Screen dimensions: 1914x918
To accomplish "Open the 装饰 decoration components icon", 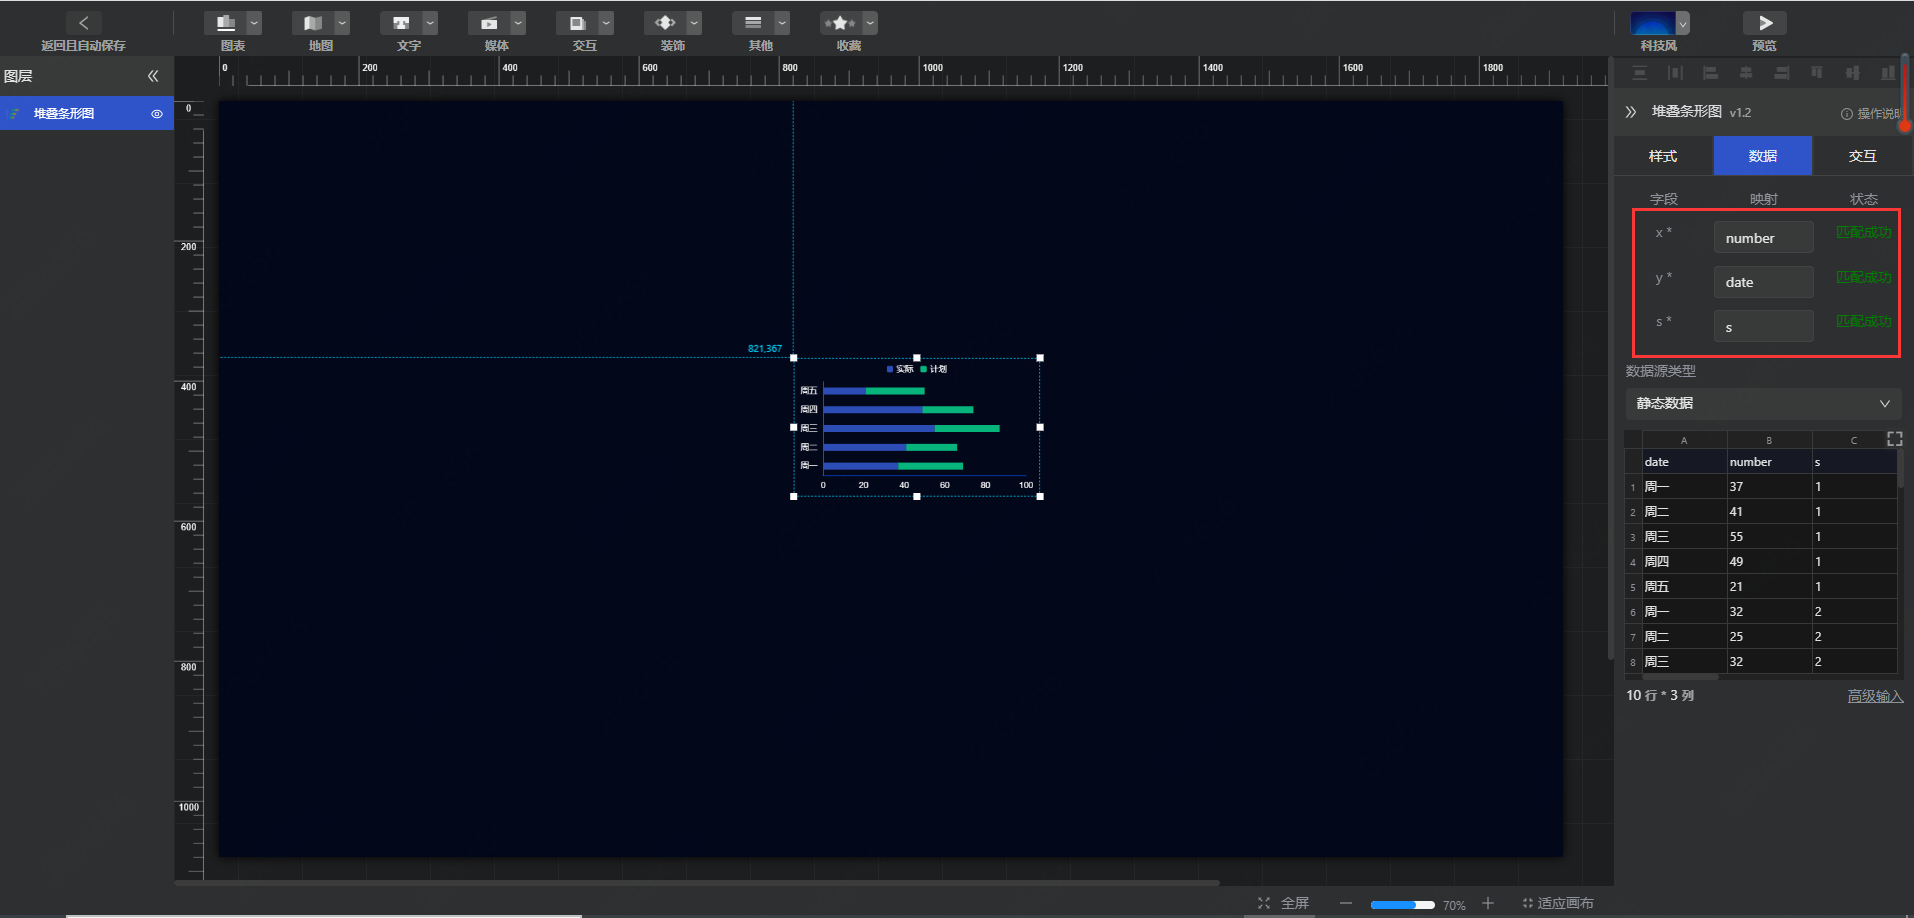I will [x=665, y=23].
